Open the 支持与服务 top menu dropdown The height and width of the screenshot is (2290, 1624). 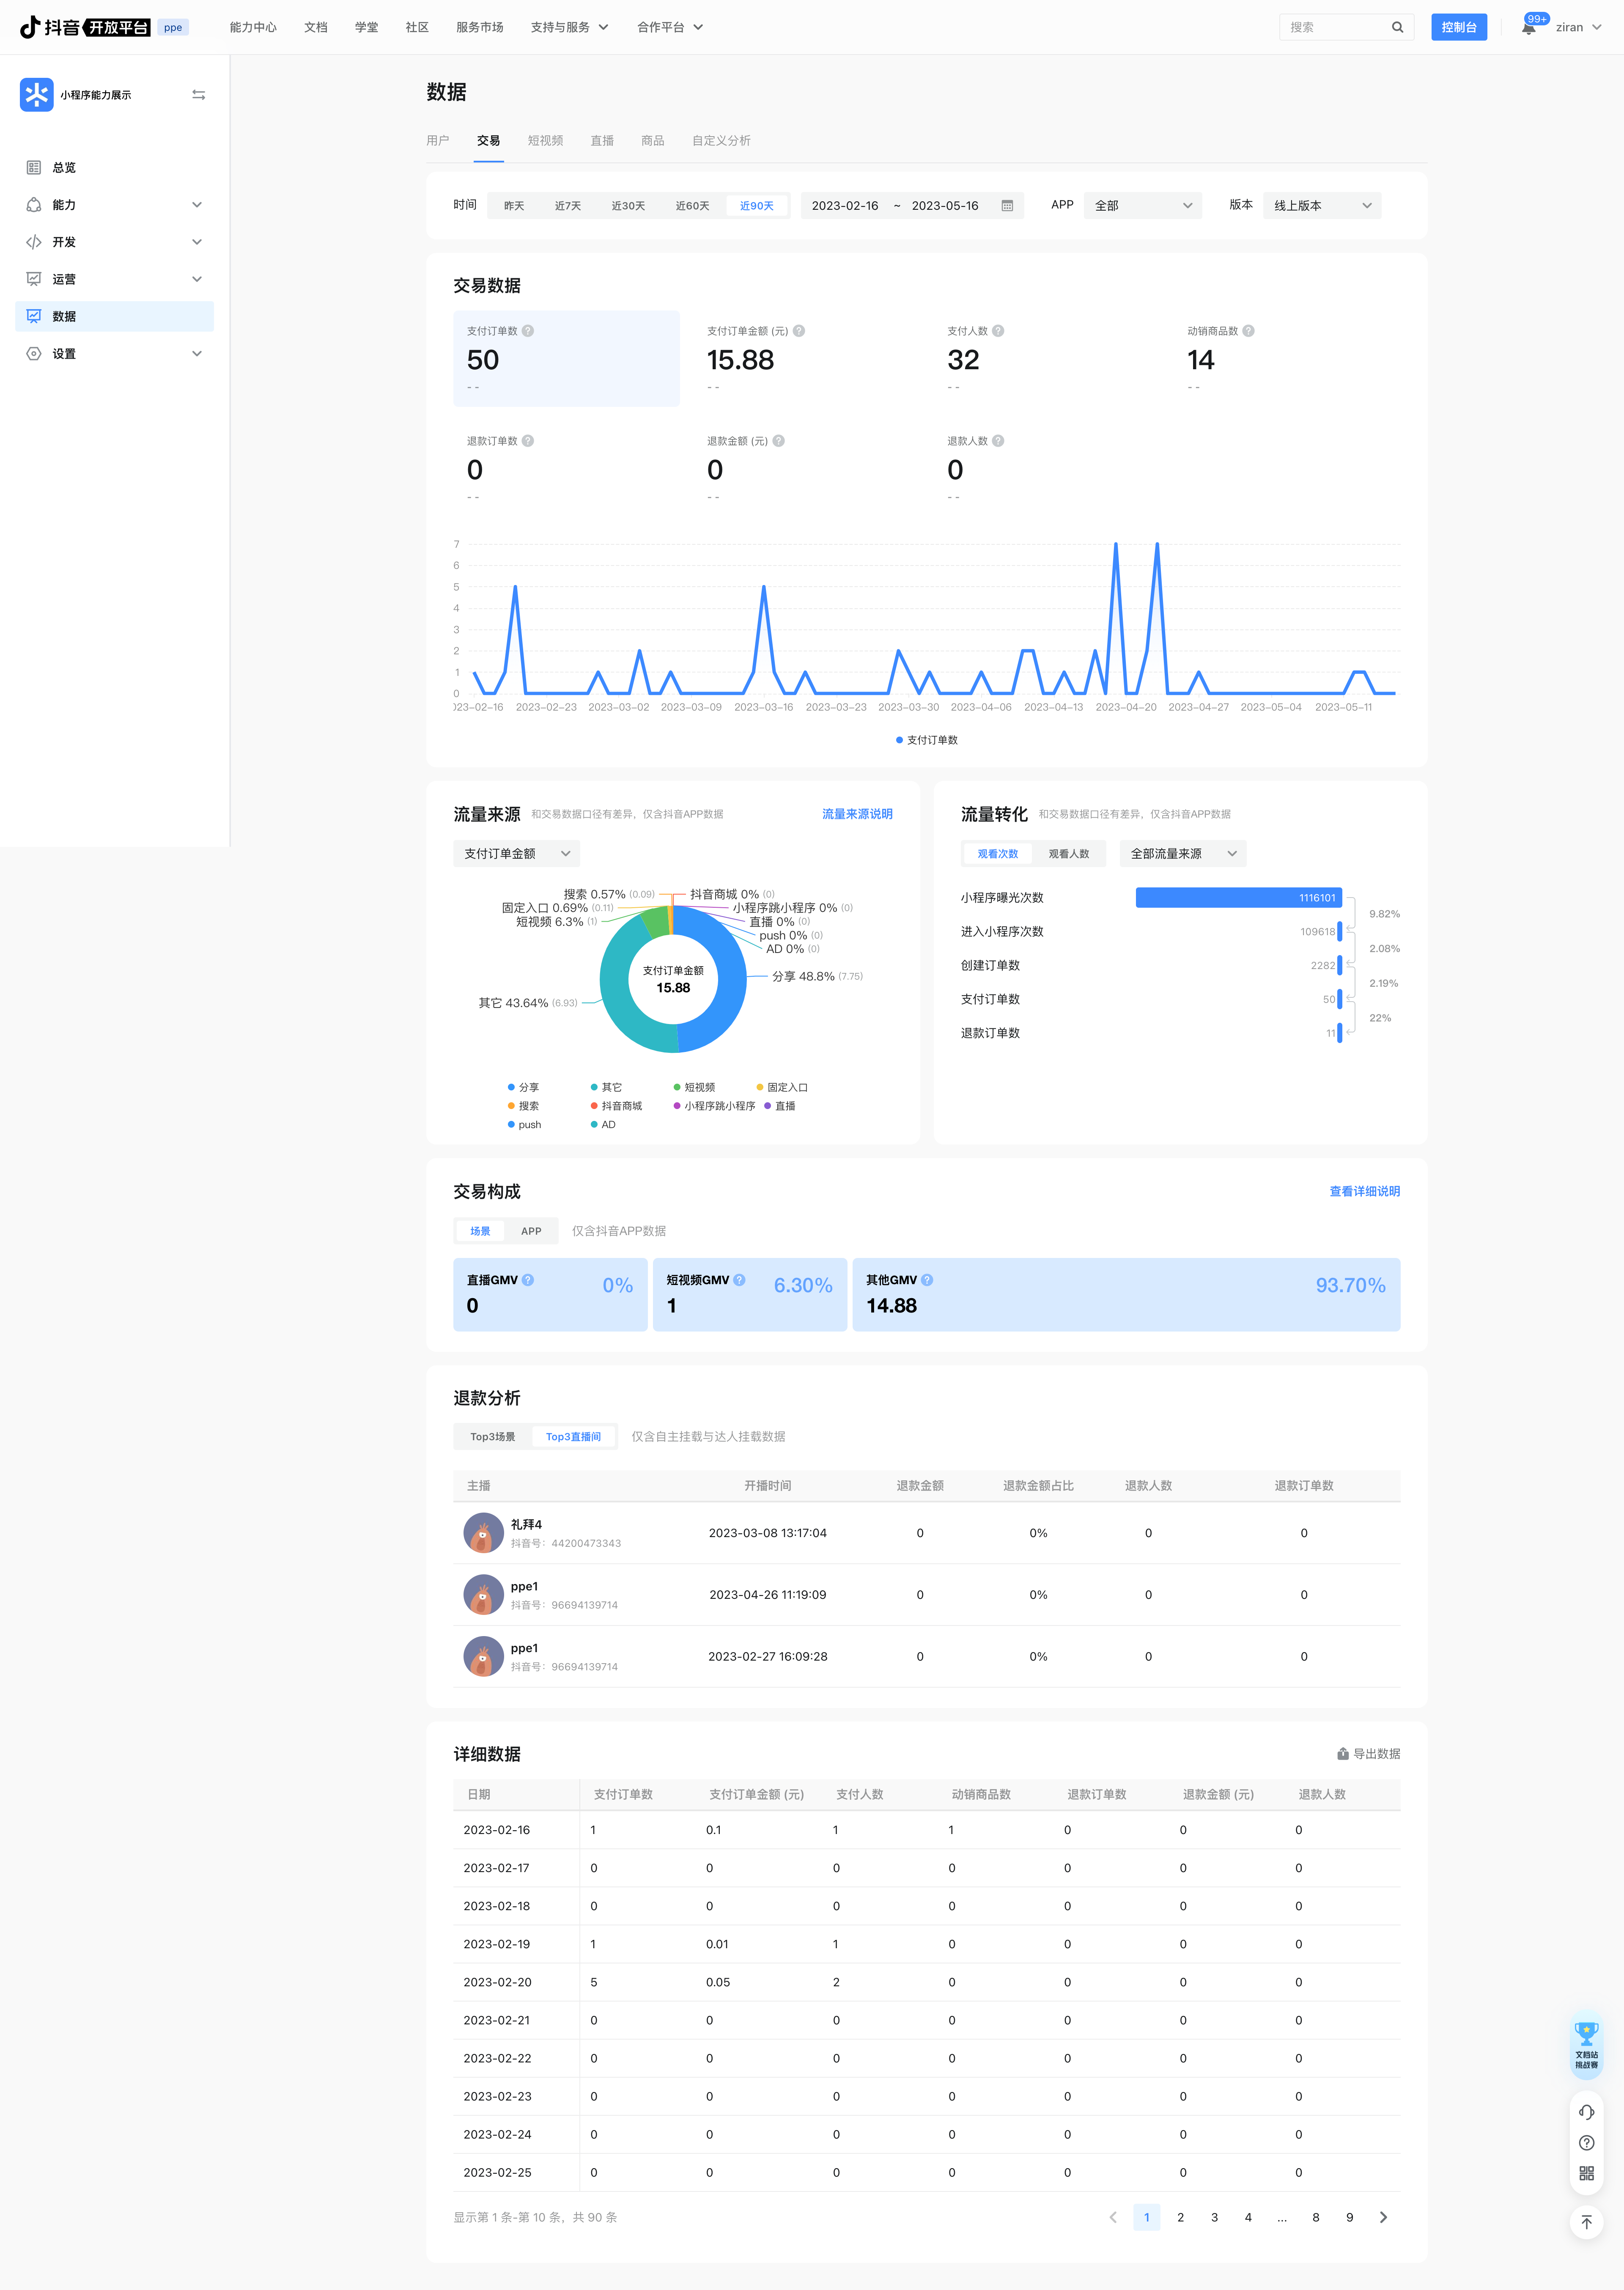point(569,27)
